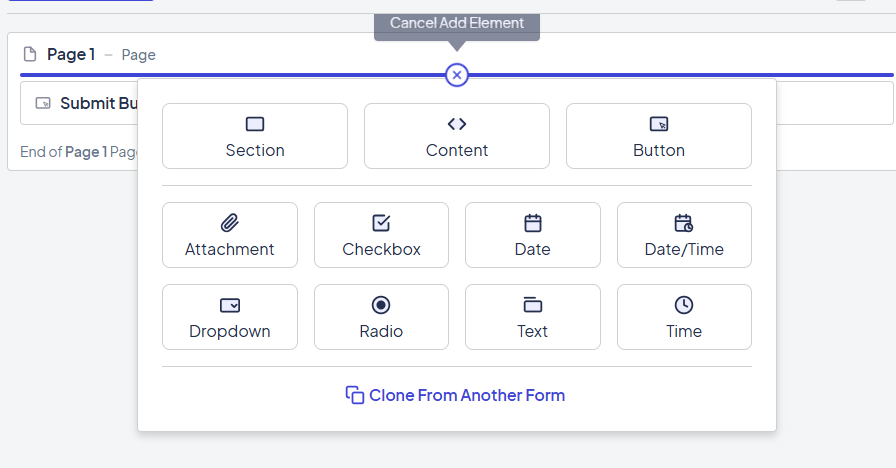The height and width of the screenshot is (468, 896).
Task: Click the Date/Time calendar clock icon
Action: [684, 223]
